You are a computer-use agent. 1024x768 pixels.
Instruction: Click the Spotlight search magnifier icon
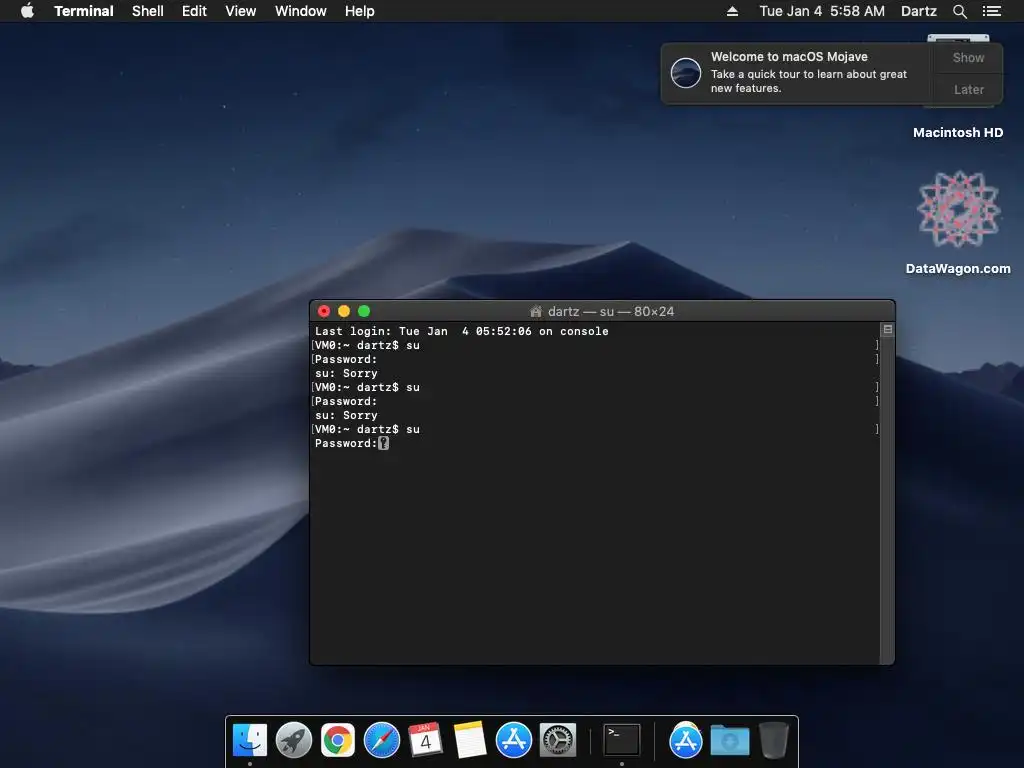tap(959, 11)
